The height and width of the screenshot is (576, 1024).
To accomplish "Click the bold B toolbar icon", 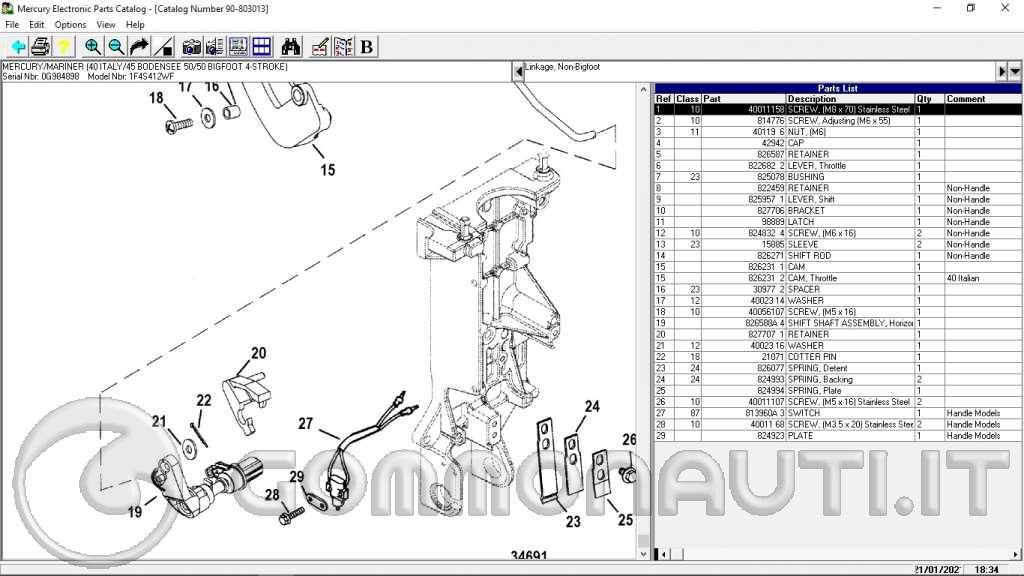I will click(x=367, y=46).
